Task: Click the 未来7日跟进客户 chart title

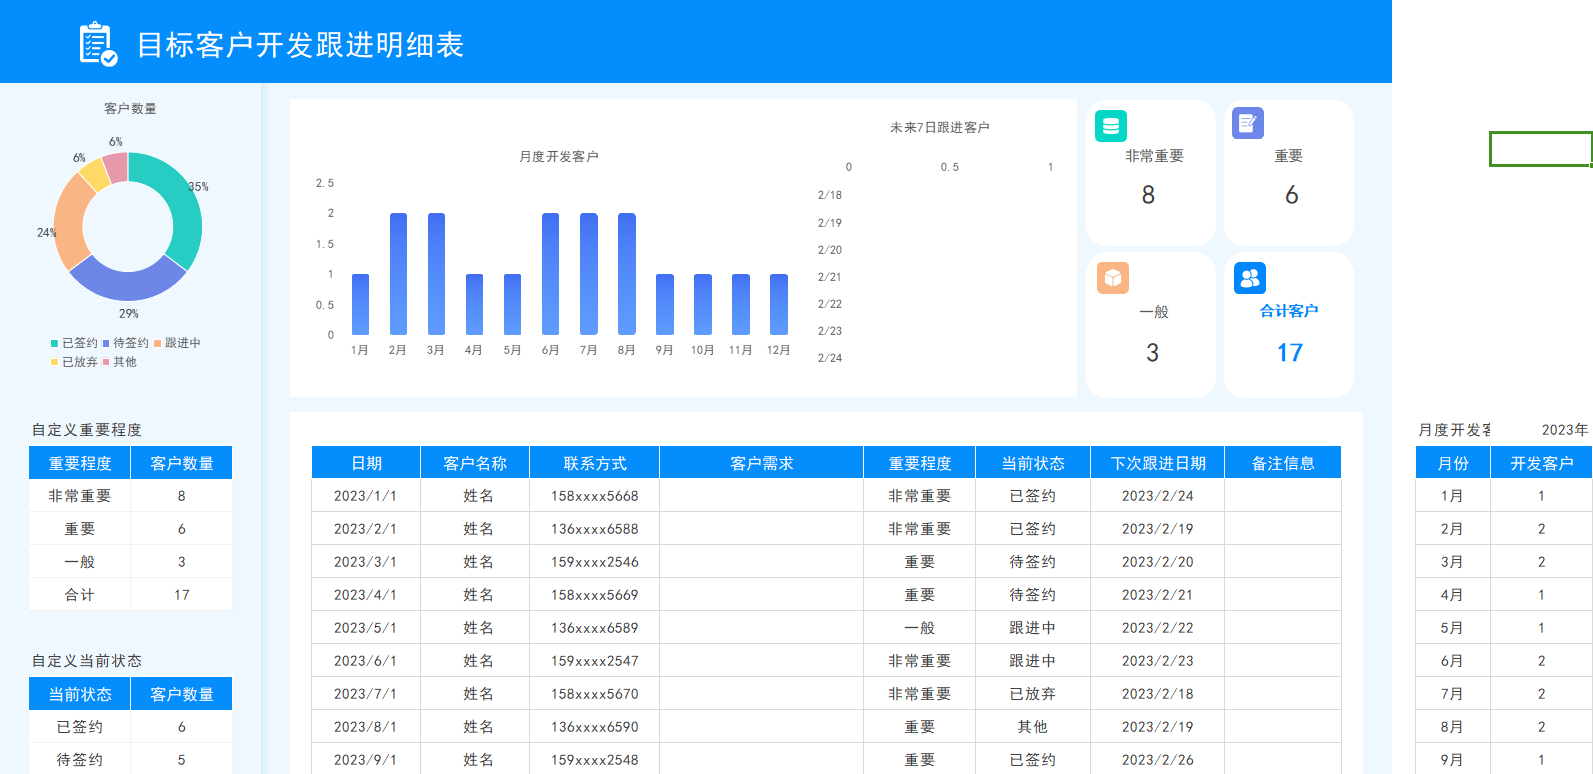Action: click(940, 128)
